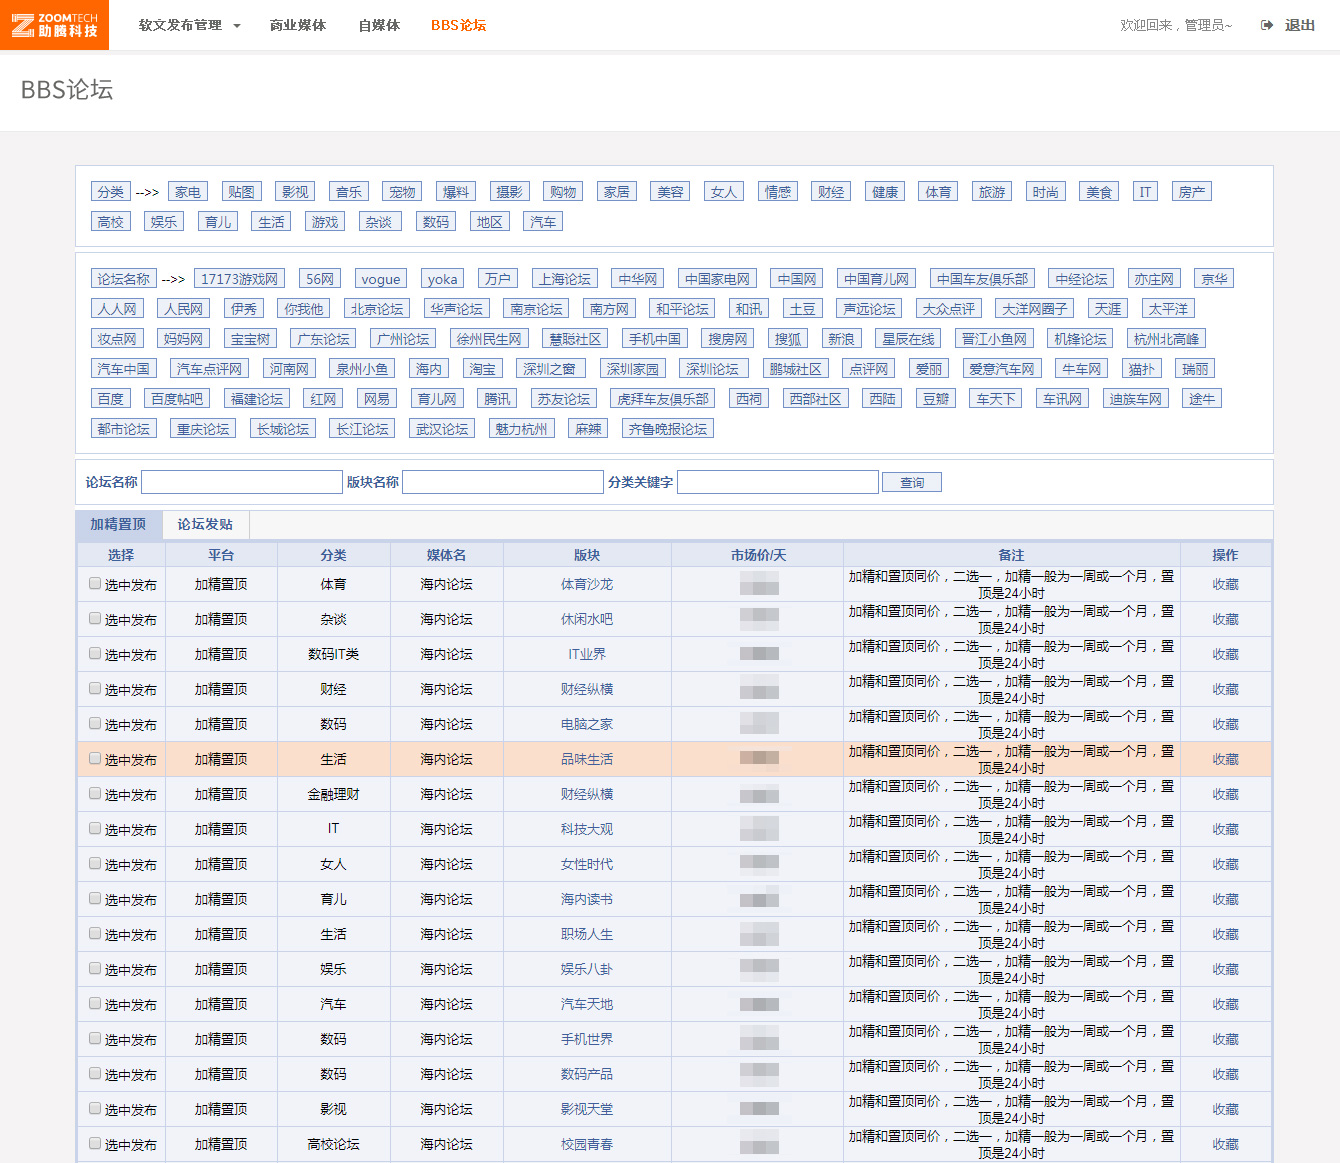Focus the 分类关键字 text field
The width and height of the screenshot is (1340, 1163).
[777, 482]
